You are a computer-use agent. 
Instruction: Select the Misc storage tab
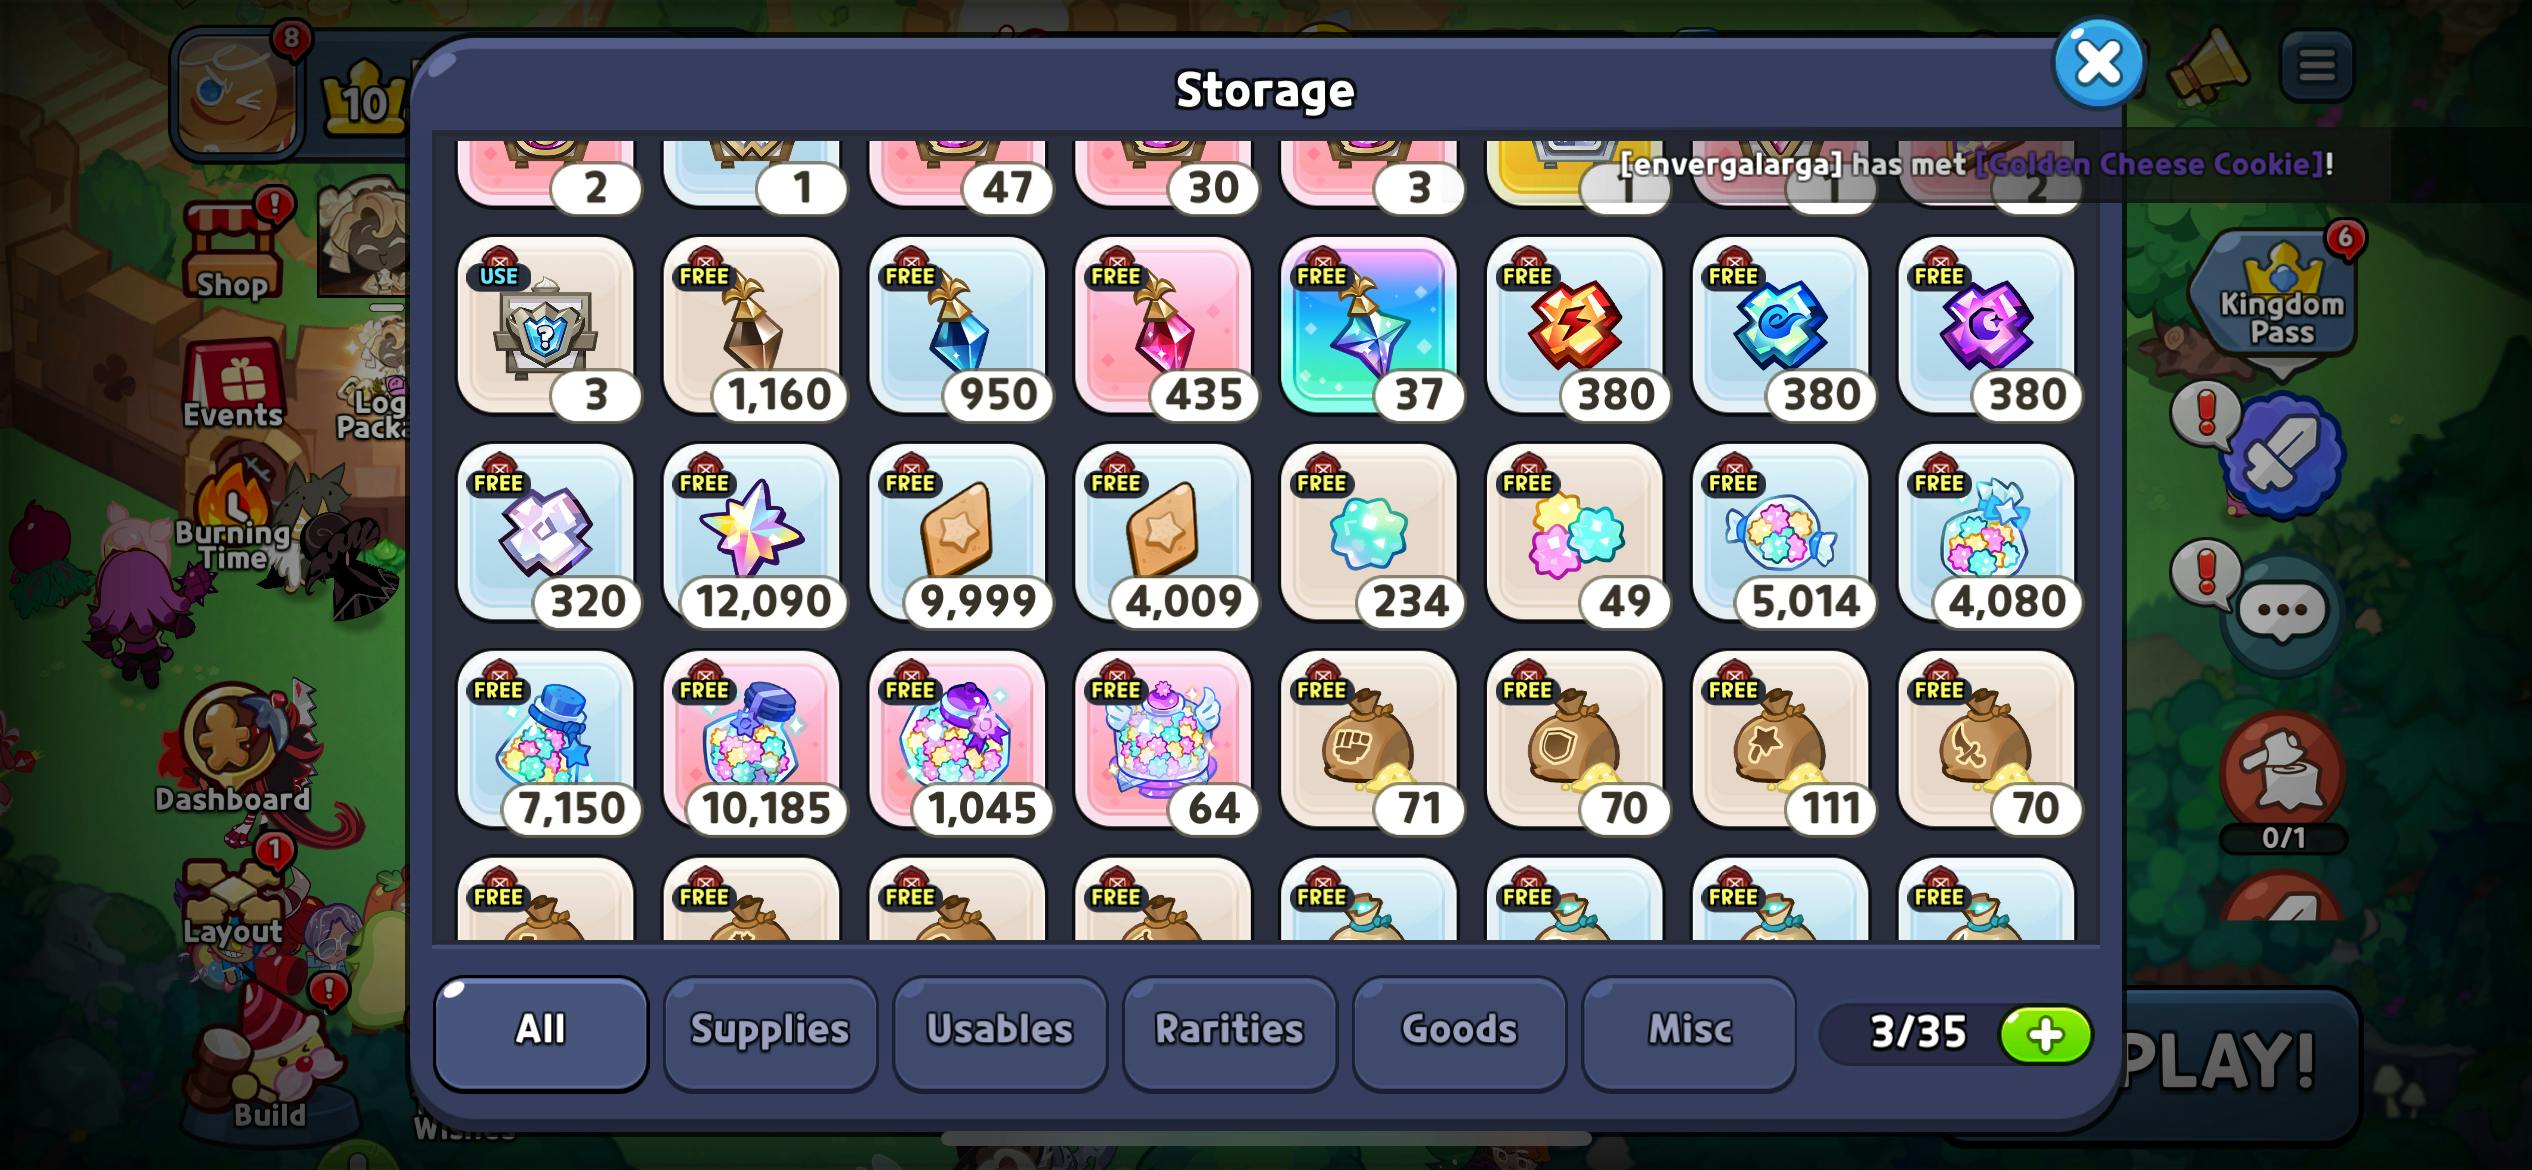[1689, 1032]
